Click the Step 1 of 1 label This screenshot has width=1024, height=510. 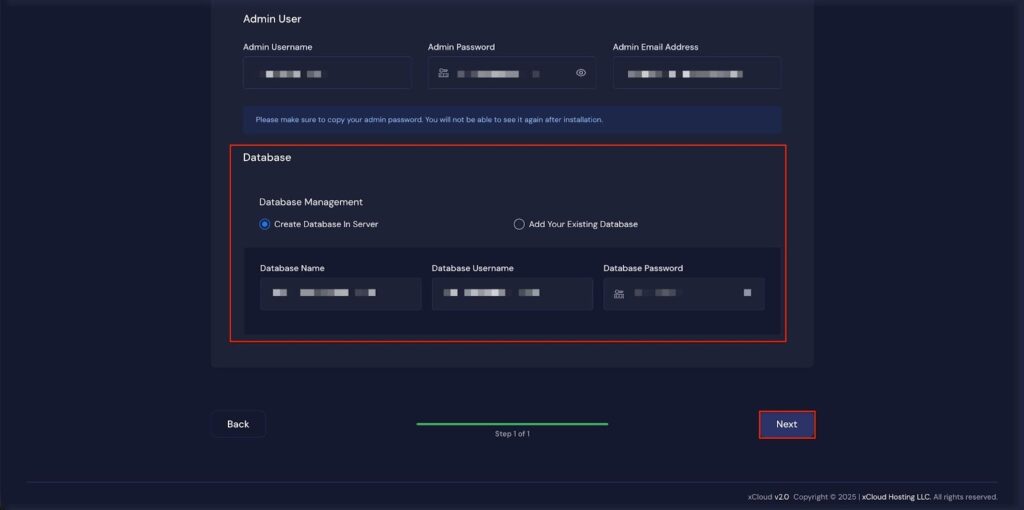512,434
